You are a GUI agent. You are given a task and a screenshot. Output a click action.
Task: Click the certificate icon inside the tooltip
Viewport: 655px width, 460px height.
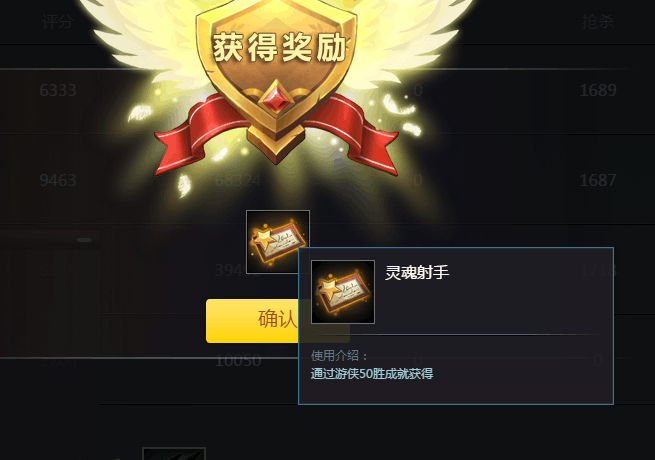point(343,292)
